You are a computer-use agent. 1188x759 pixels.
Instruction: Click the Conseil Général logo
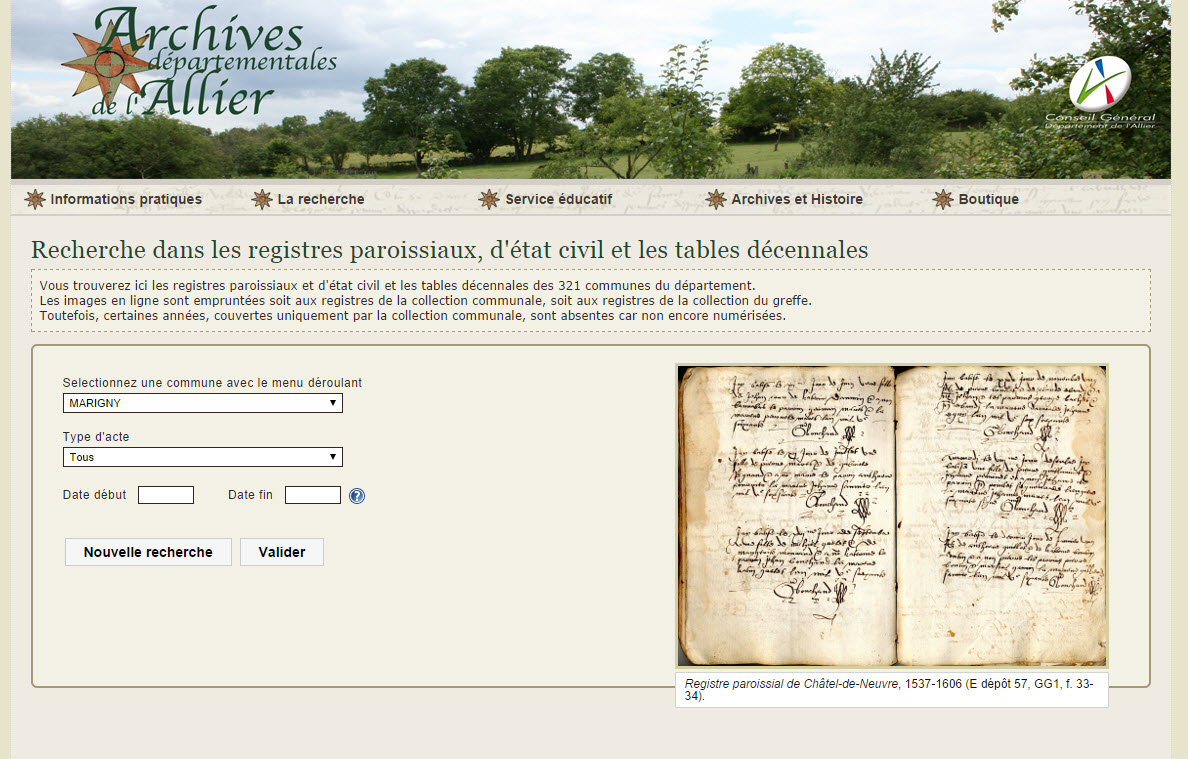coord(1099,92)
